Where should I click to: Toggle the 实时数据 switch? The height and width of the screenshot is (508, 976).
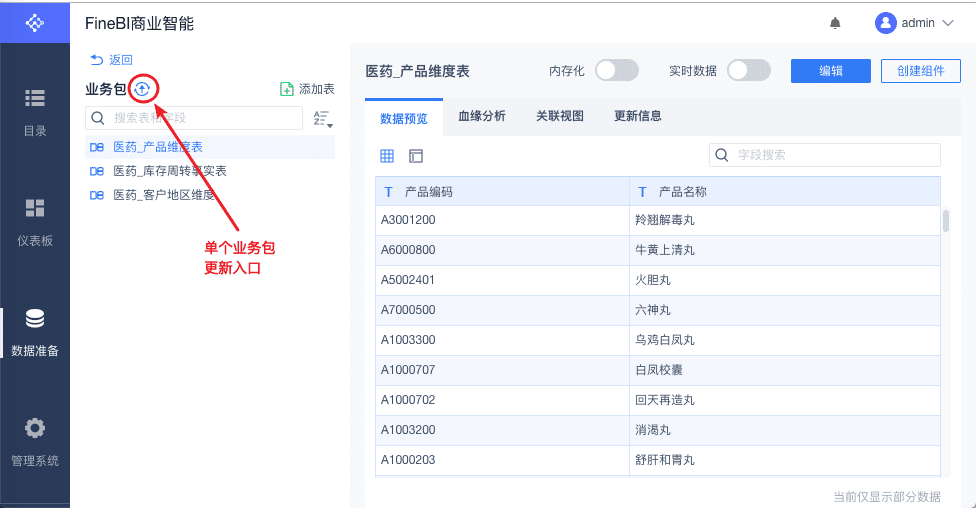(x=748, y=70)
